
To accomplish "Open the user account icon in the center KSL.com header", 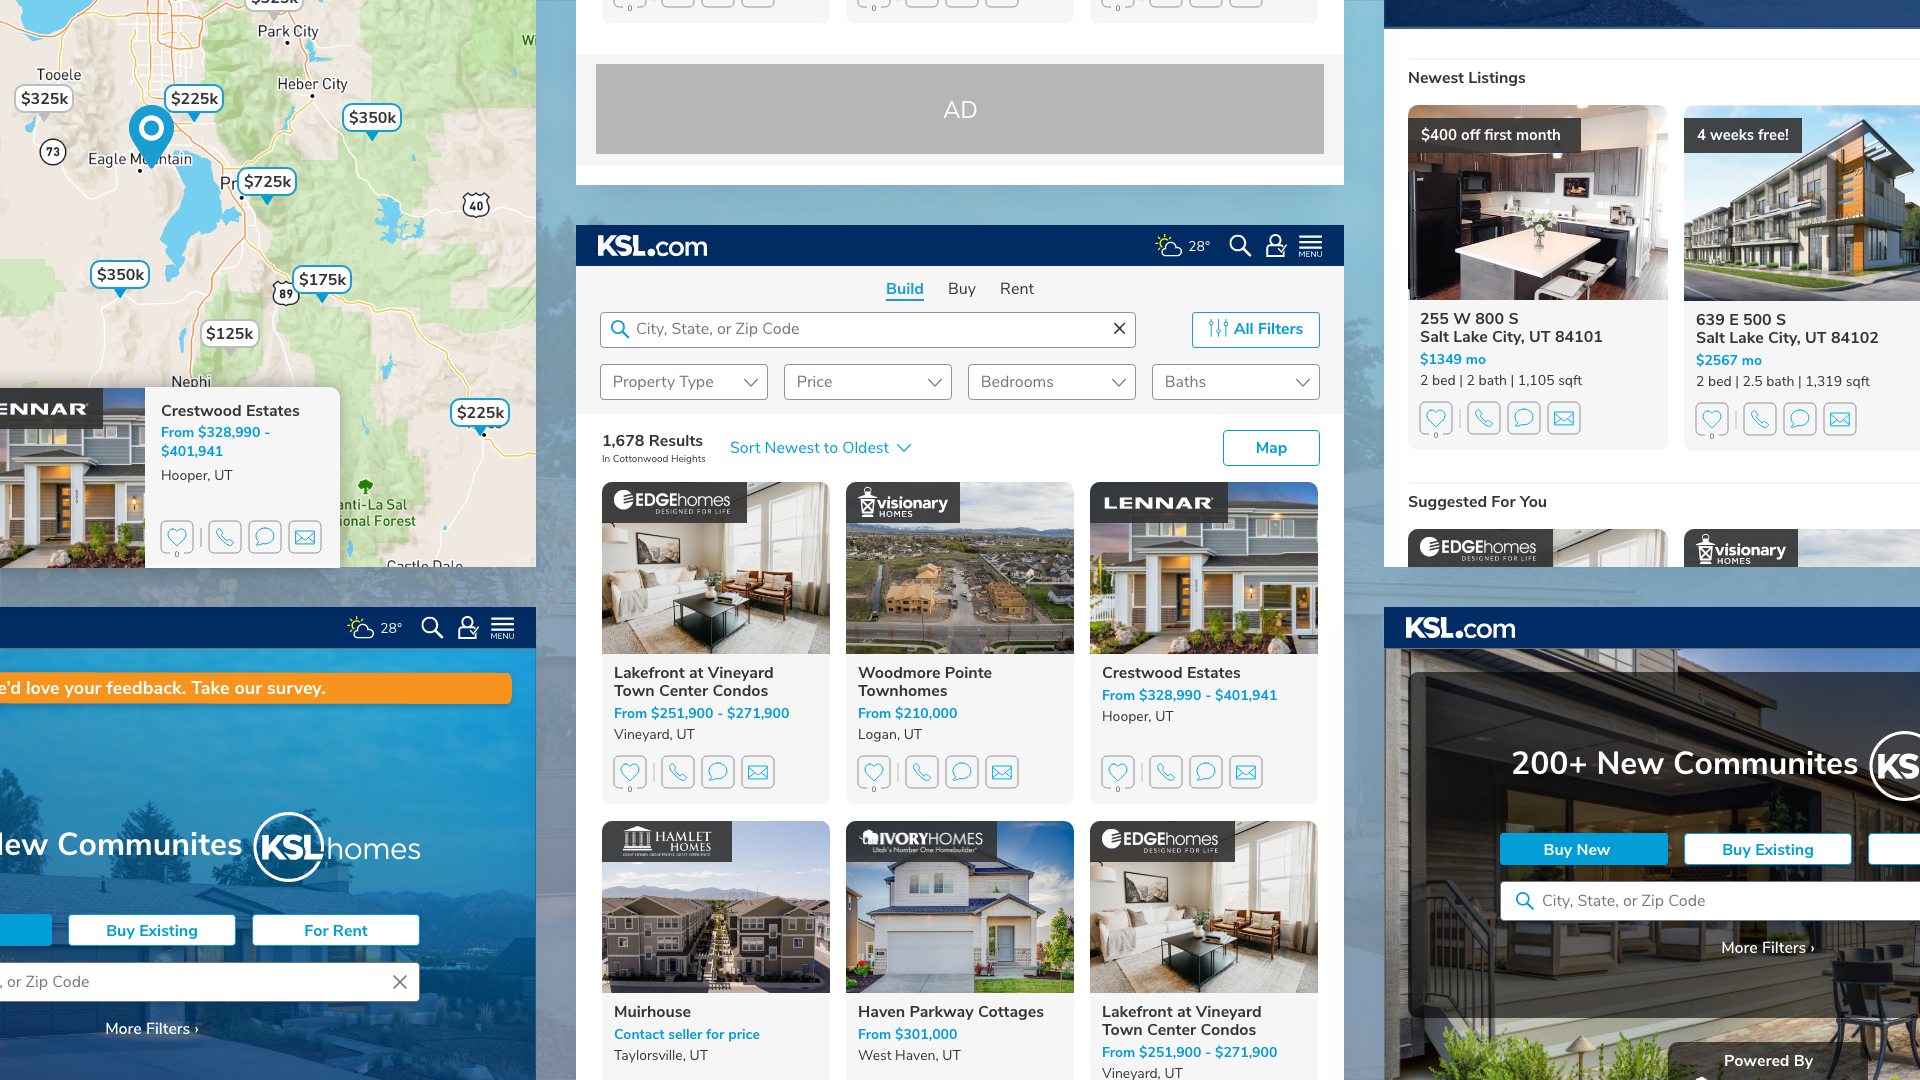I will [1276, 246].
